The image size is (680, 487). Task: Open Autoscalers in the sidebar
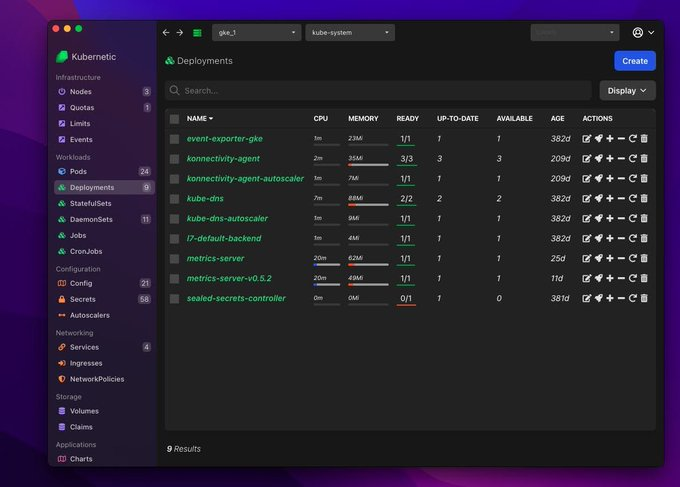click(x=104, y=315)
